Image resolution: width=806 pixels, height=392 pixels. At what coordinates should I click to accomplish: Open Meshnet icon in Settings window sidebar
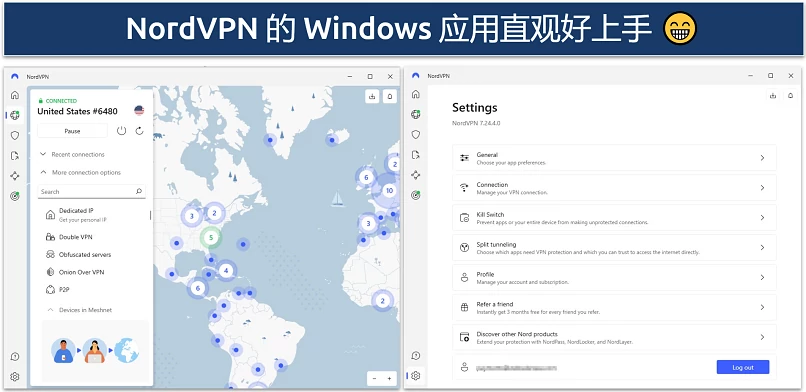pyautogui.click(x=416, y=175)
